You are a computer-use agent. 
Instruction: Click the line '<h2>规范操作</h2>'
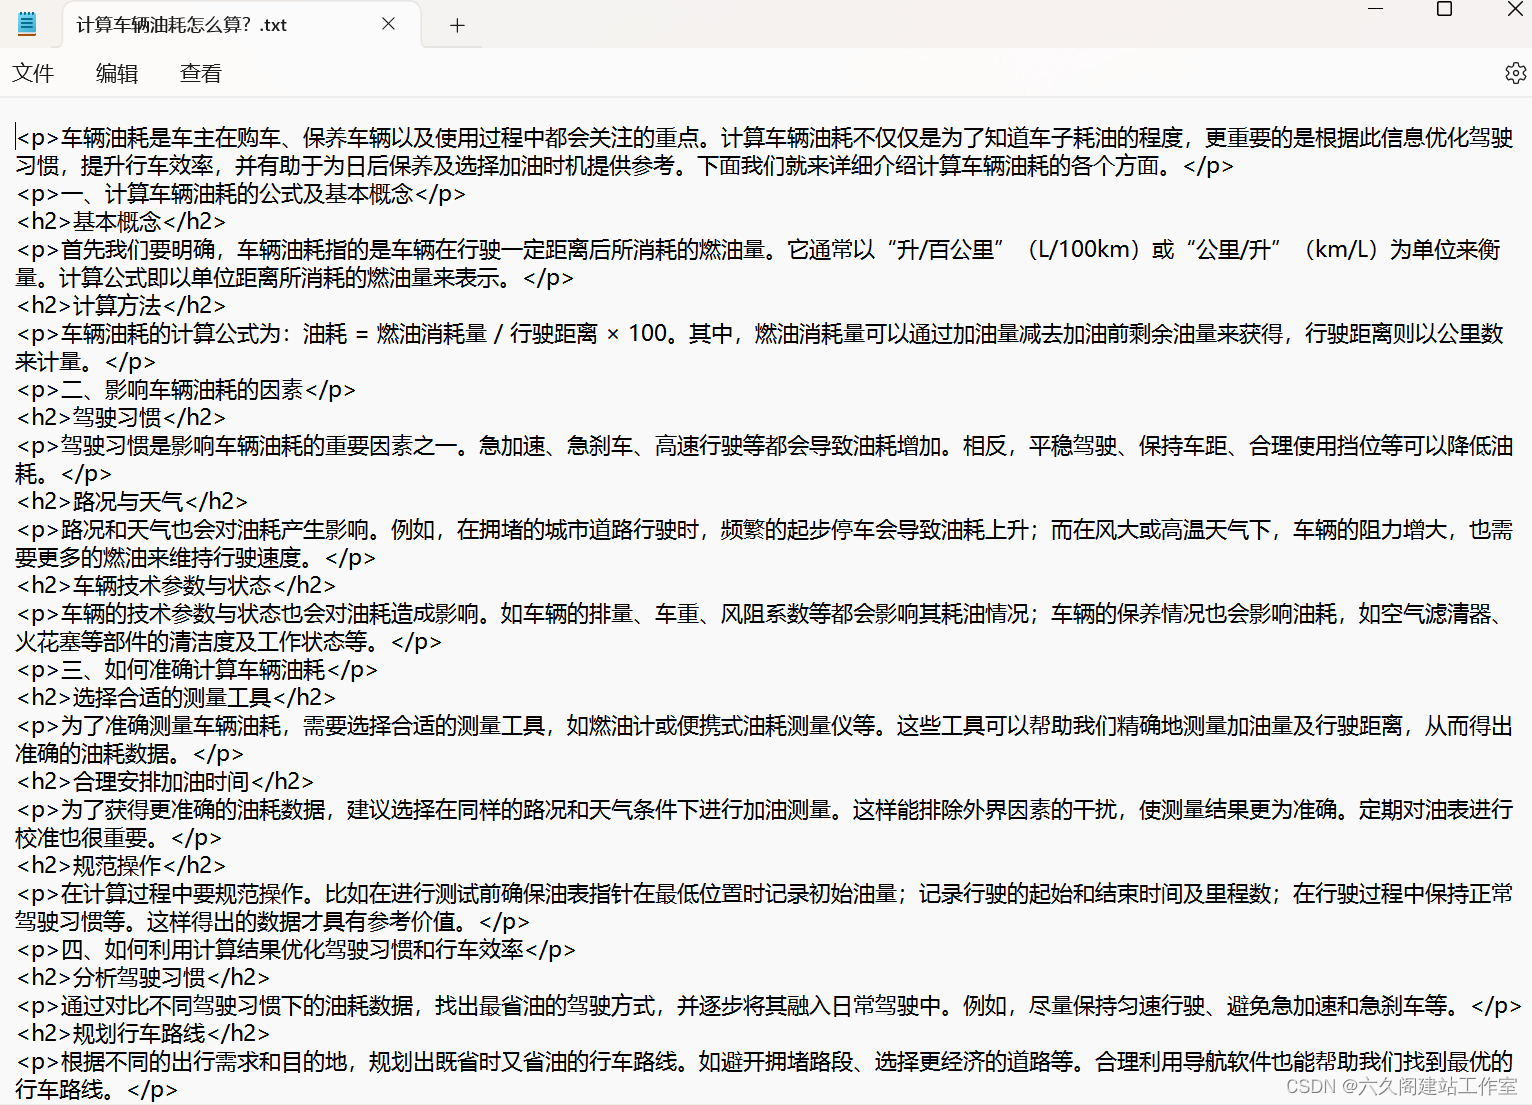point(121,866)
